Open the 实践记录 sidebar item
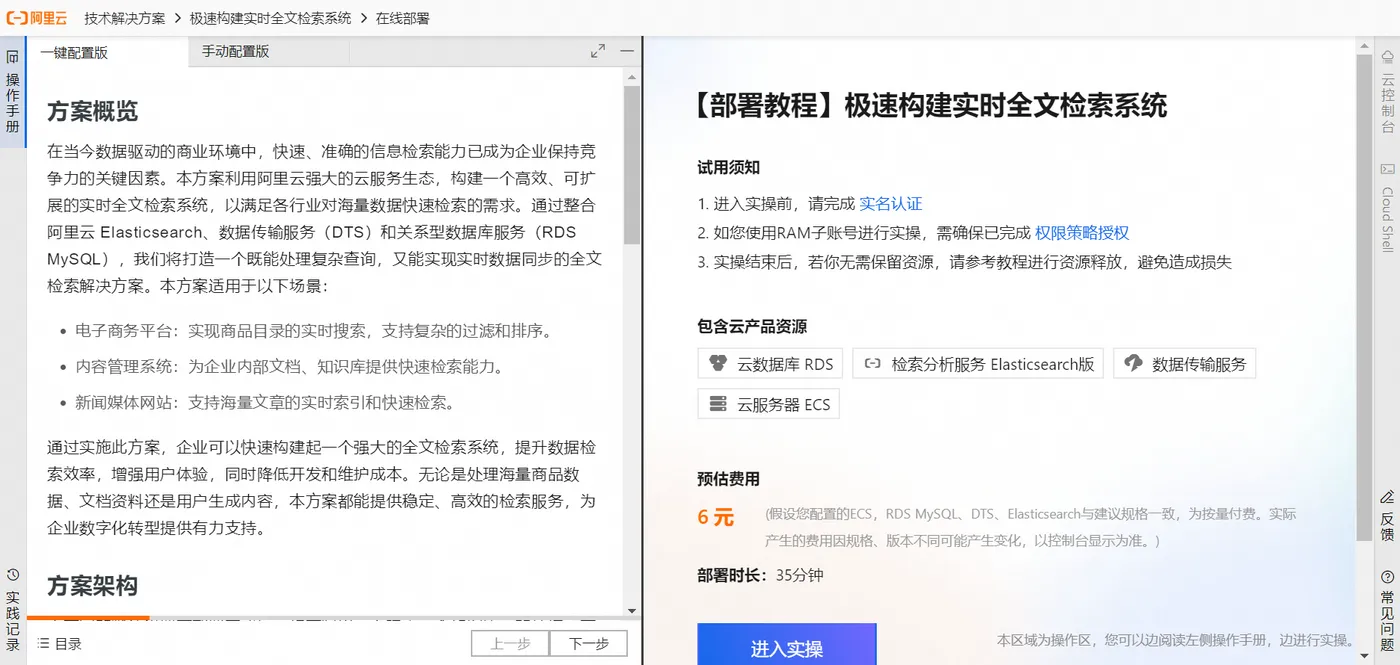This screenshot has height=665, width=1400. pyautogui.click(x=13, y=609)
